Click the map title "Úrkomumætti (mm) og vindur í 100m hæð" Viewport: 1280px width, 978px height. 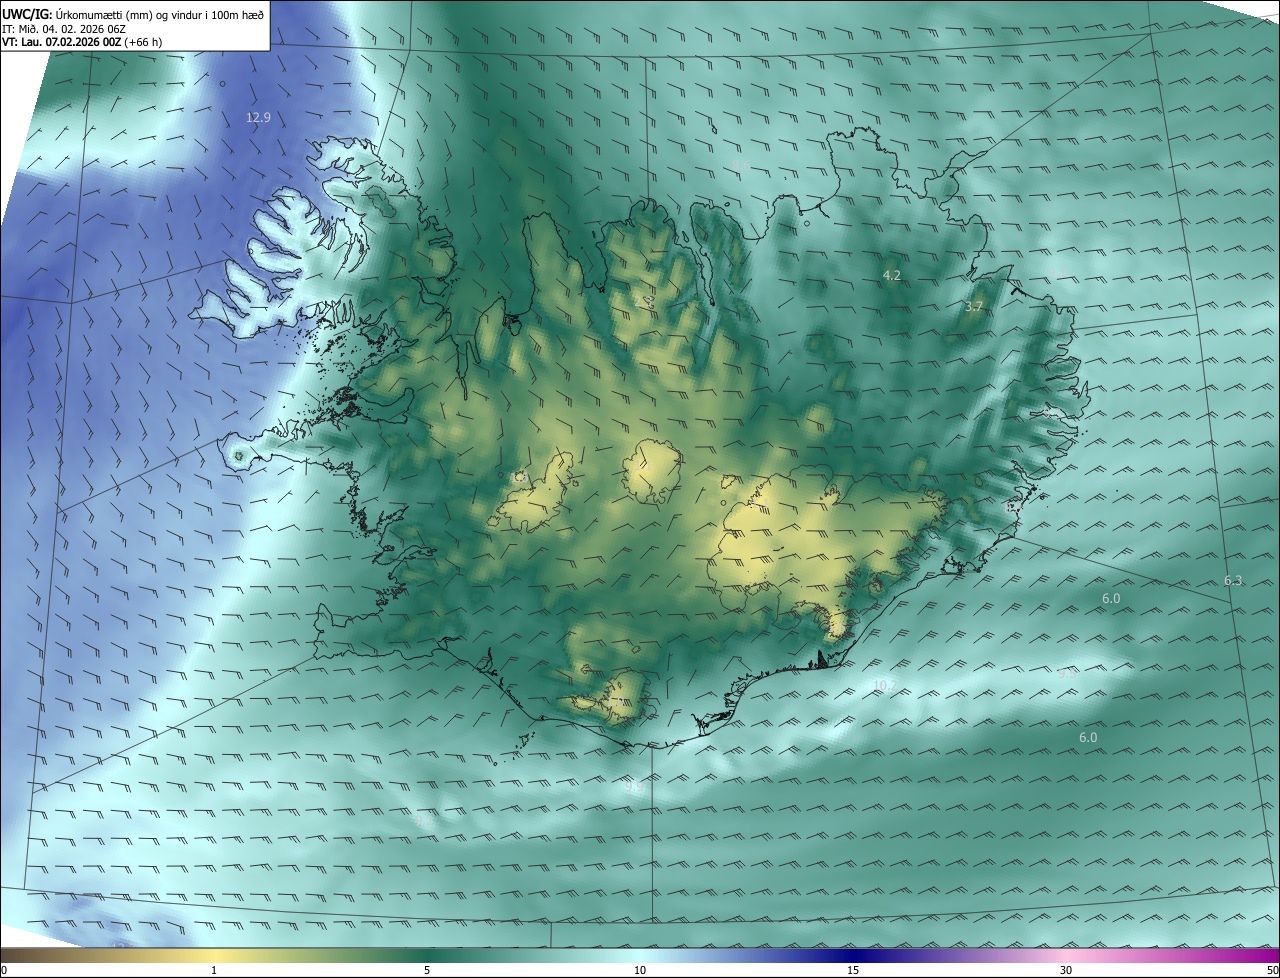click(x=159, y=14)
